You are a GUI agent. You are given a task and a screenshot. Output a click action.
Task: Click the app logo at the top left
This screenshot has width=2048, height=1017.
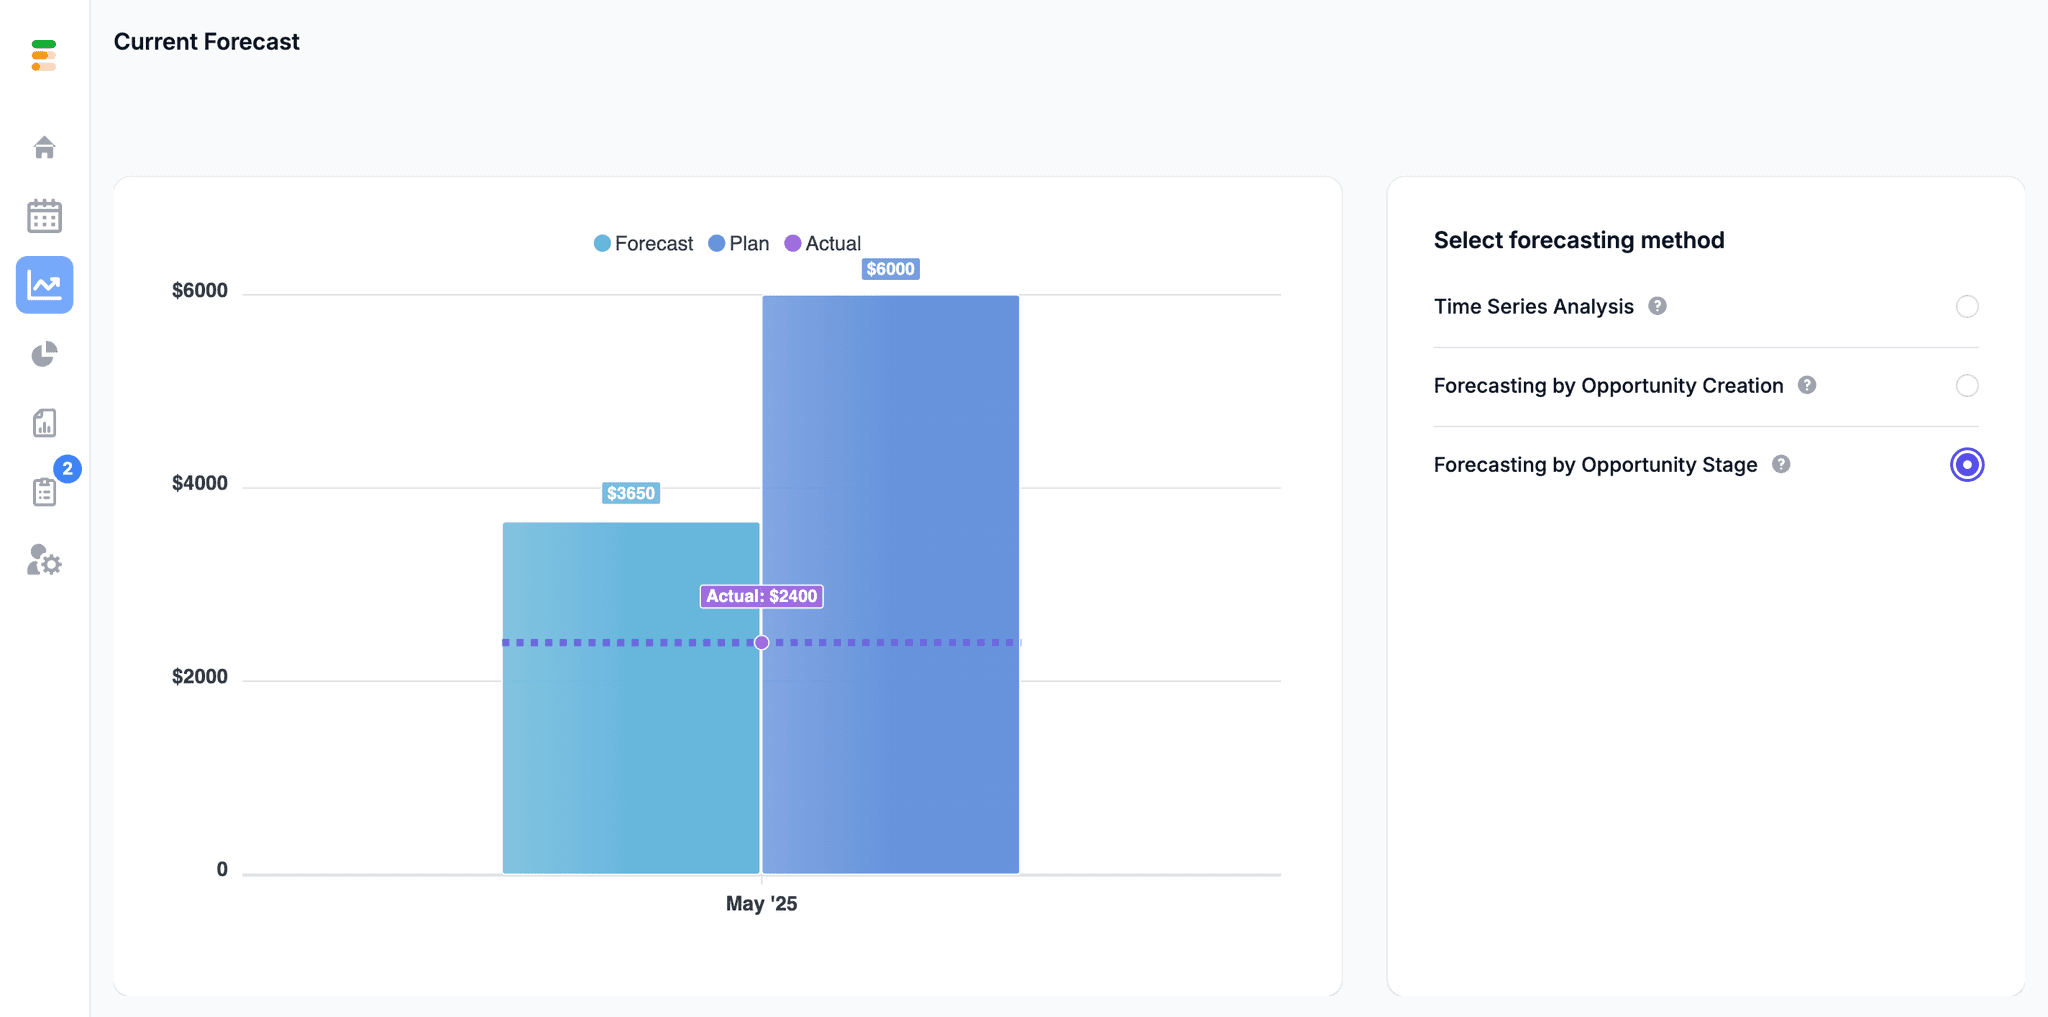[x=44, y=55]
